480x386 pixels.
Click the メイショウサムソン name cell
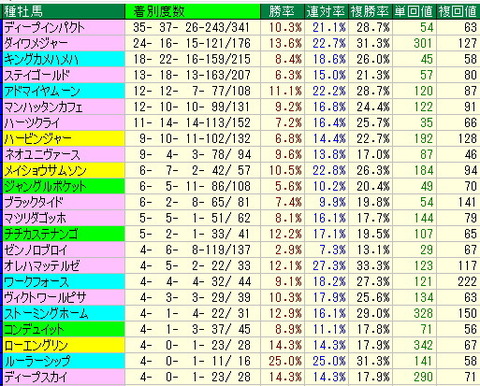tap(64, 170)
